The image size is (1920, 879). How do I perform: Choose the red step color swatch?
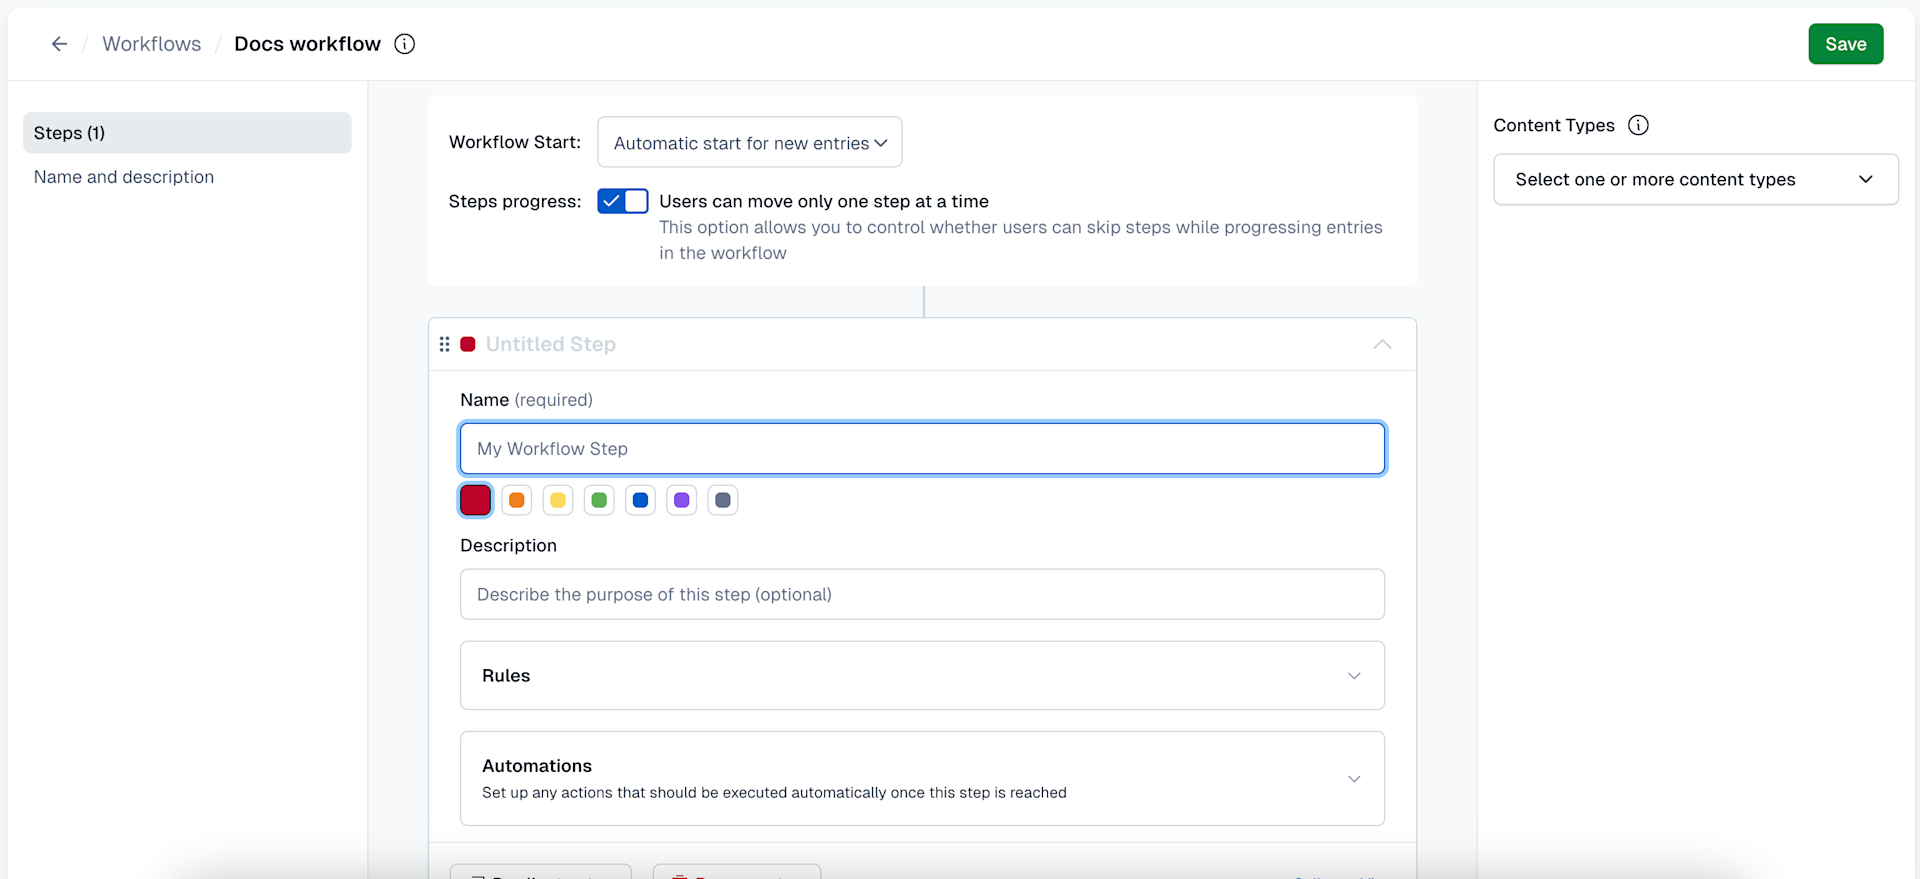(476, 500)
